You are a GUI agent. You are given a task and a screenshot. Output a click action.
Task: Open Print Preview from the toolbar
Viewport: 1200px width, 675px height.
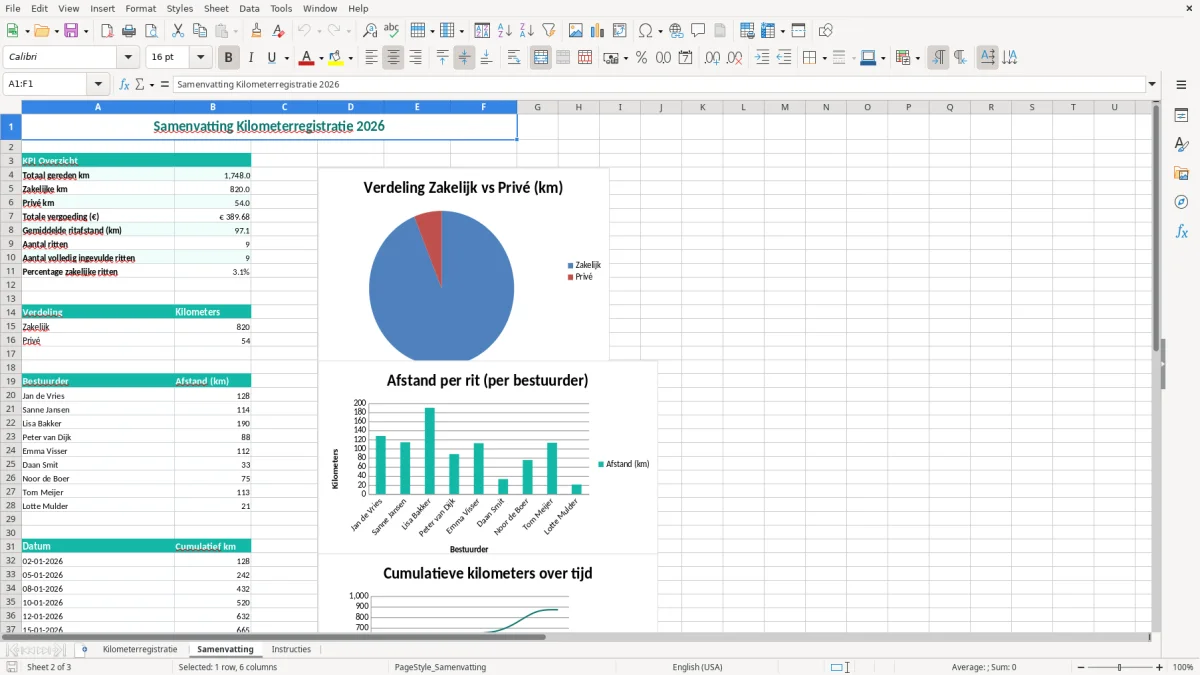click(151, 31)
